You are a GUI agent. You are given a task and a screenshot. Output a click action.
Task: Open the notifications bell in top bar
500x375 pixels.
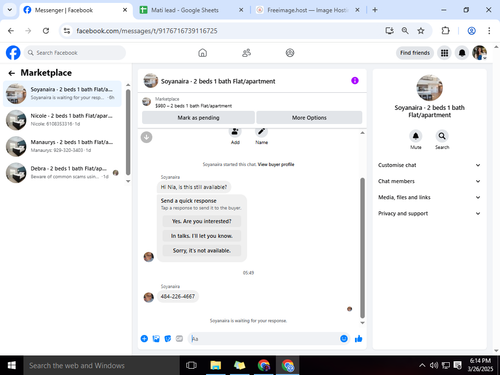(x=462, y=53)
